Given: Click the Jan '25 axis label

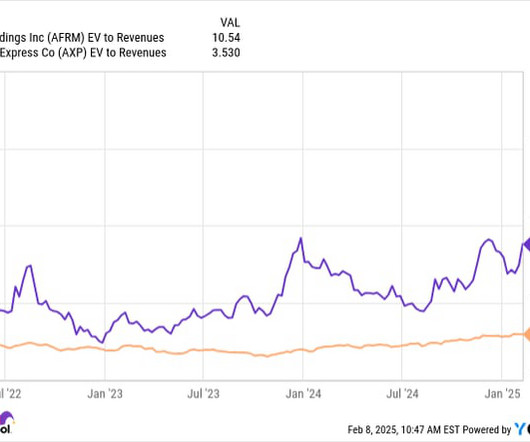Looking at the screenshot, I should [x=502, y=394].
